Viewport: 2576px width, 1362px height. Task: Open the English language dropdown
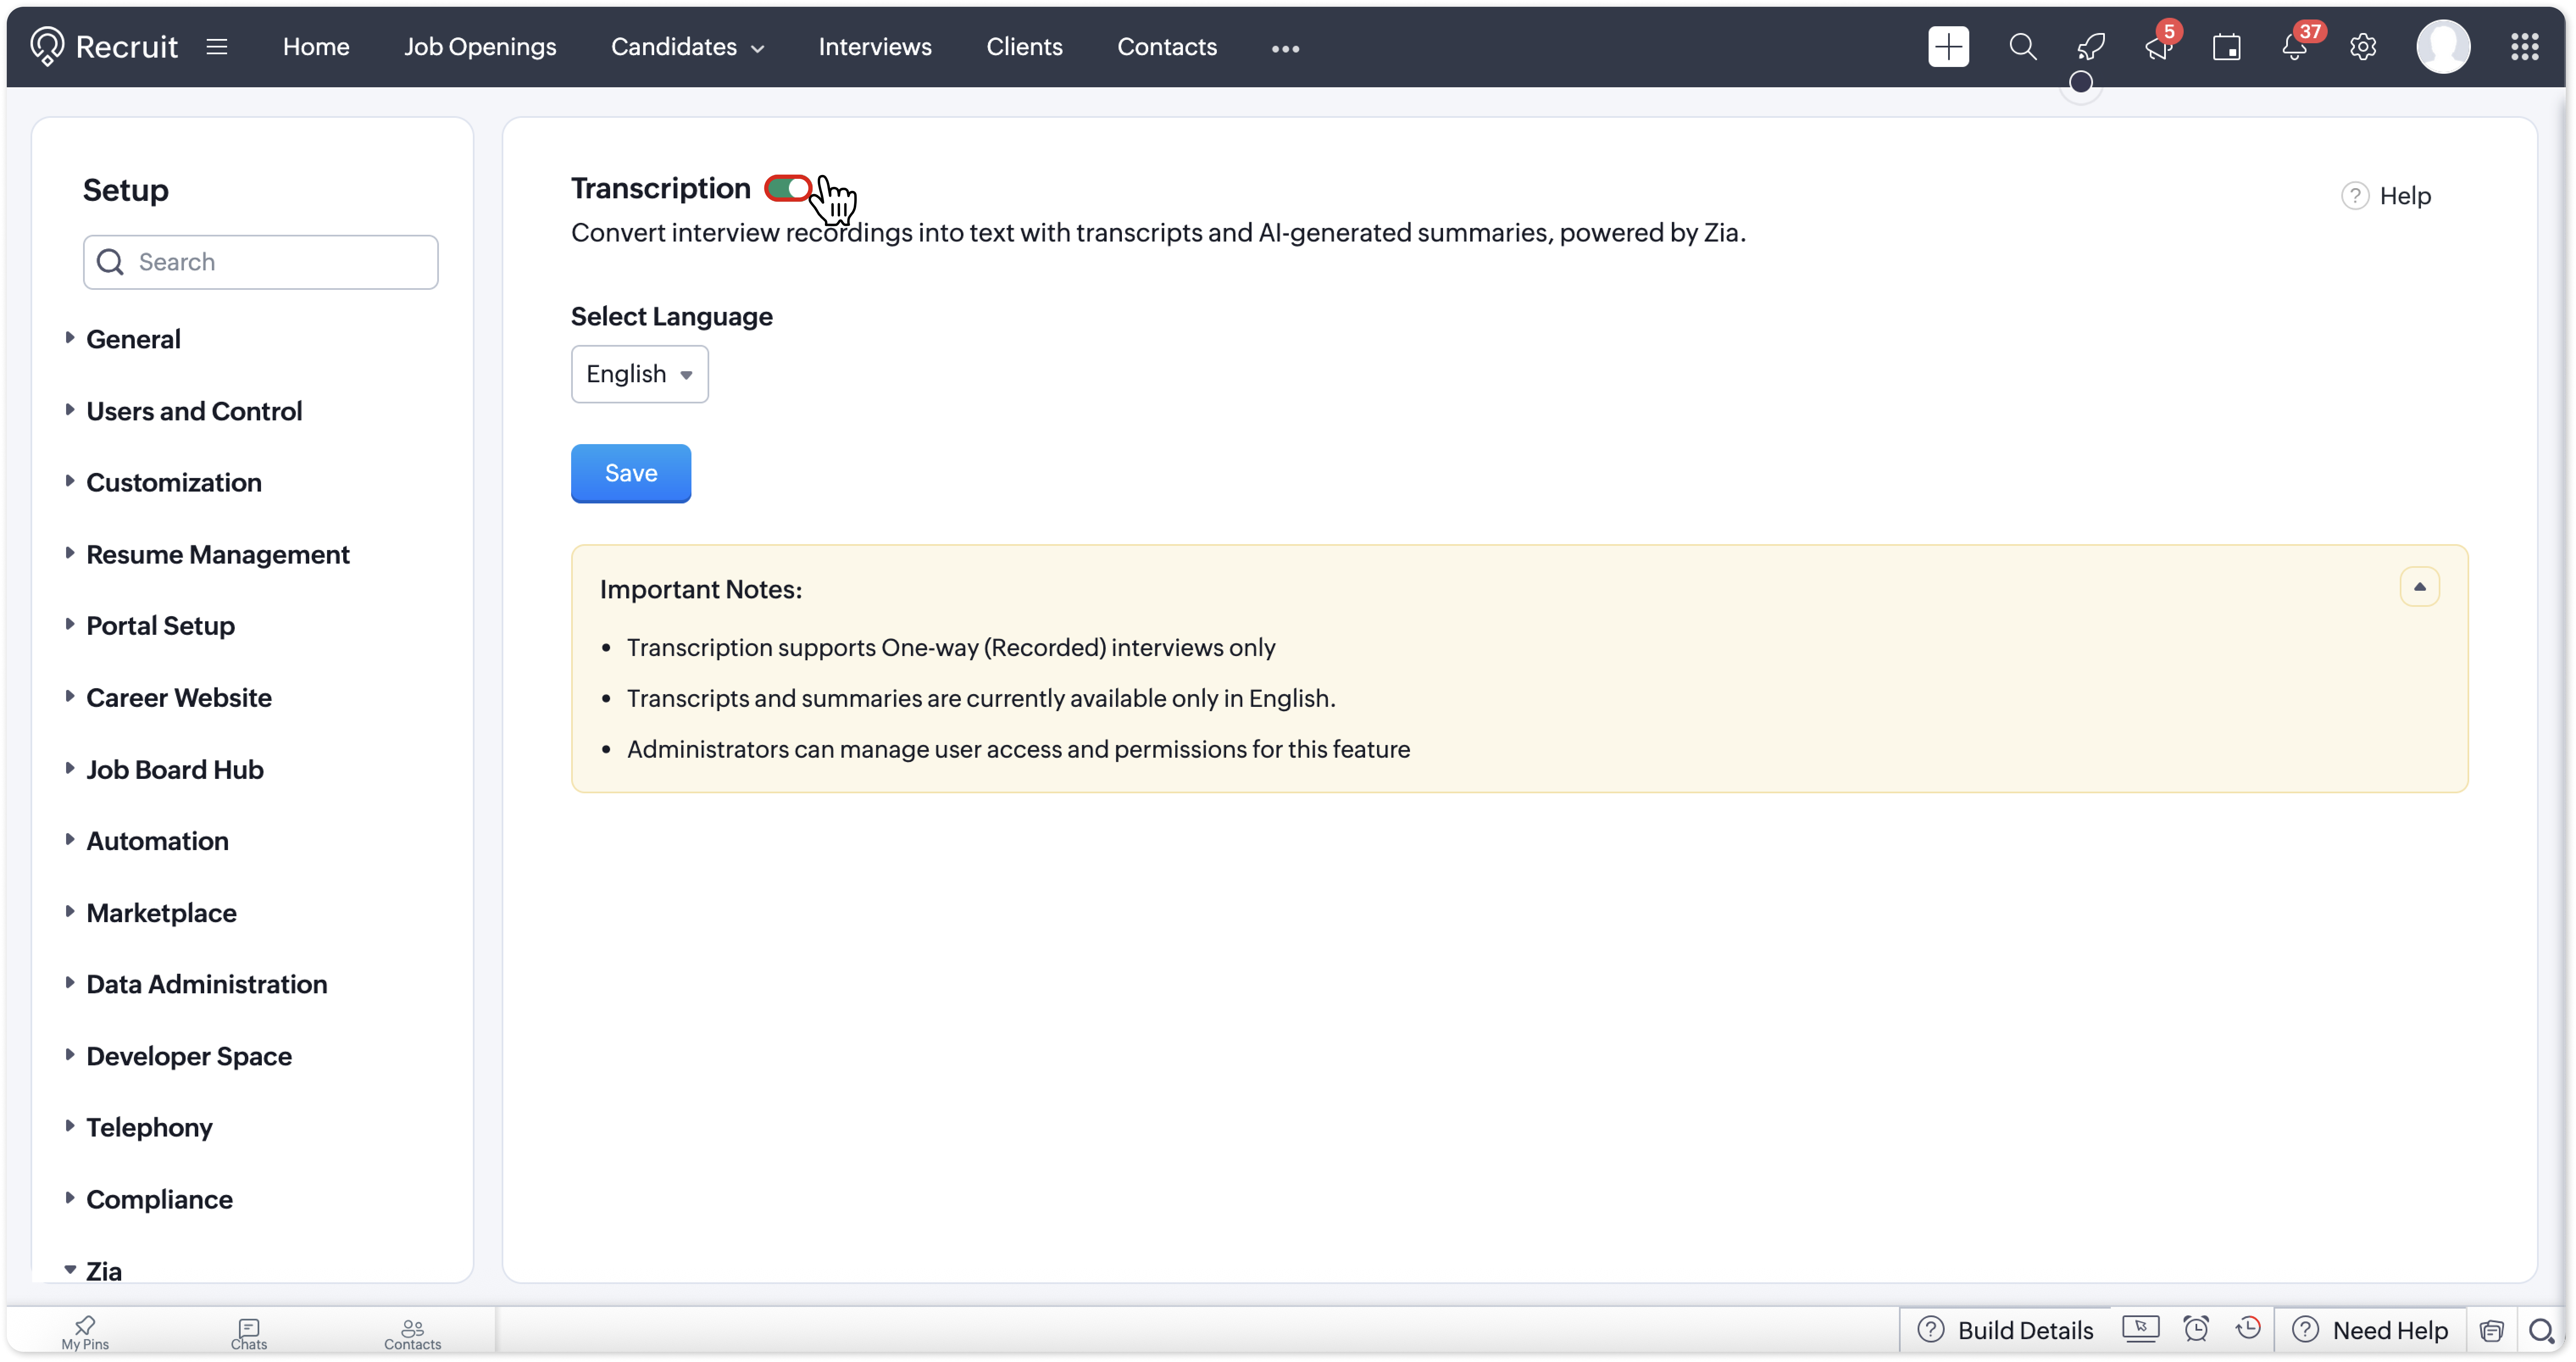[640, 374]
